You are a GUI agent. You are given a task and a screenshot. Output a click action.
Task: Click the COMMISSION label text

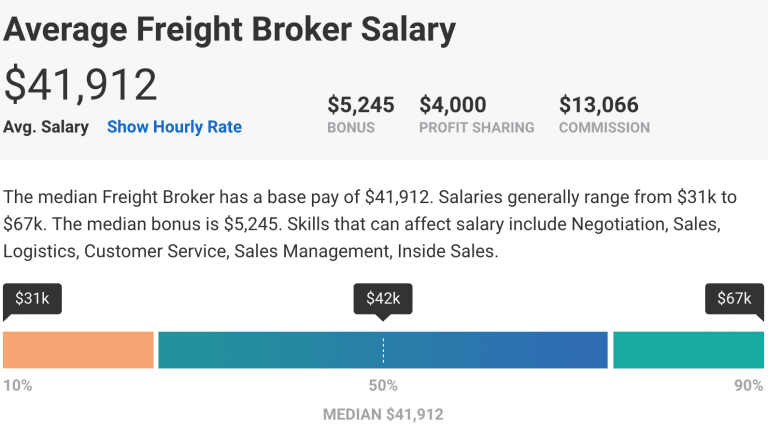[x=604, y=128]
